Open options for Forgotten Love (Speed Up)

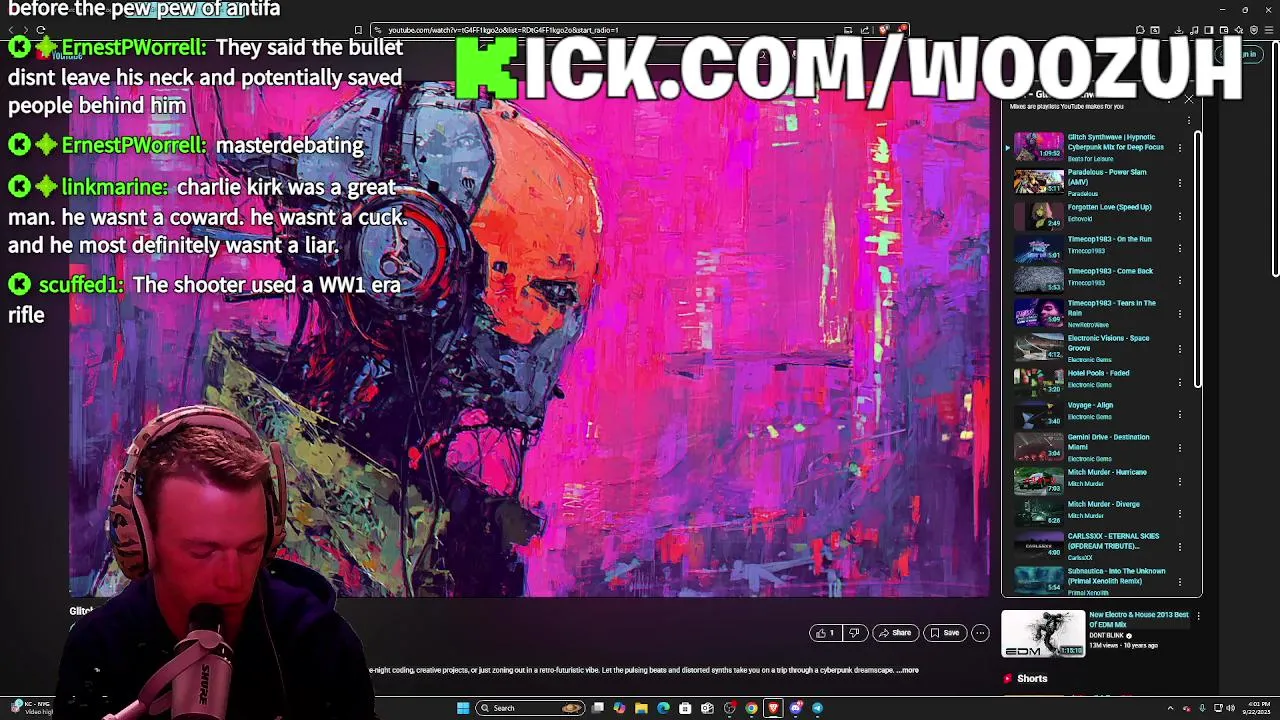coord(1180,216)
